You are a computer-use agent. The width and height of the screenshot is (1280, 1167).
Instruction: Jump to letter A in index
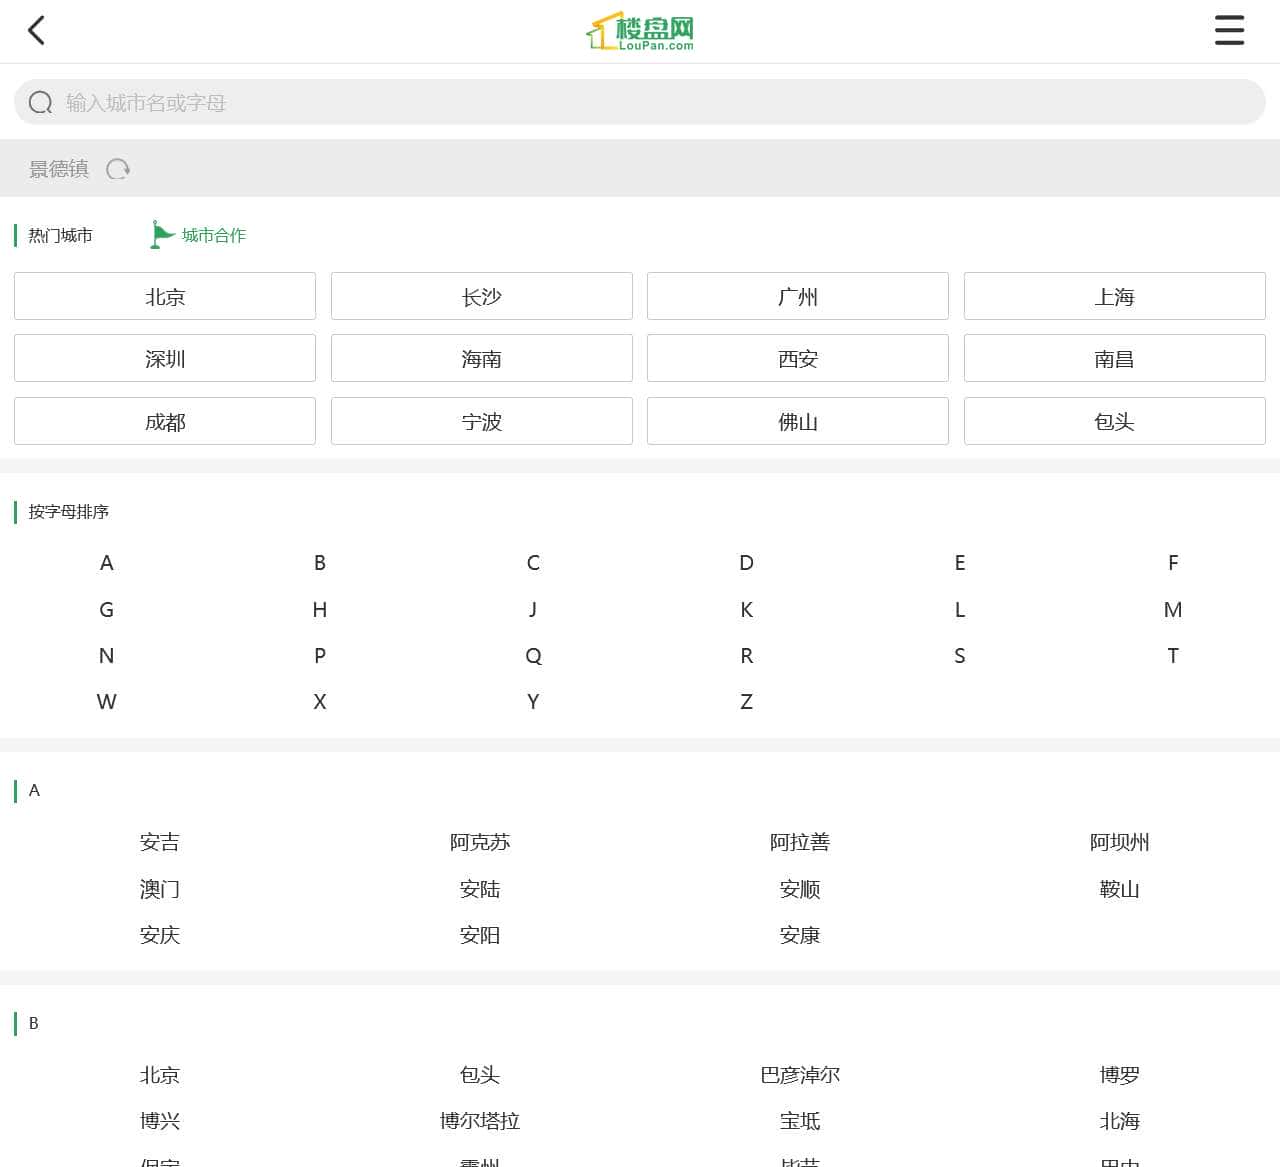(x=107, y=563)
